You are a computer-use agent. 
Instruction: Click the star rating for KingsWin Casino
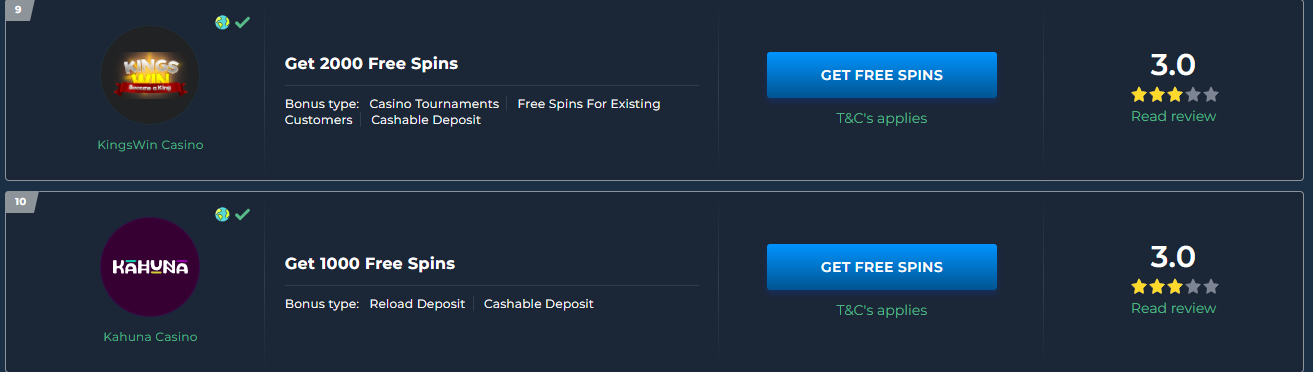(x=1174, y=95)
